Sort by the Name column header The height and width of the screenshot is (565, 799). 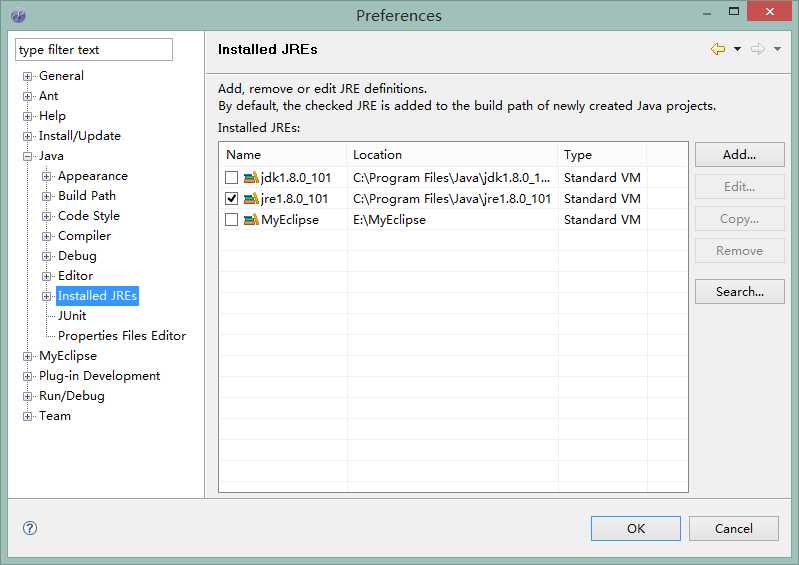(x=283, y=154)
